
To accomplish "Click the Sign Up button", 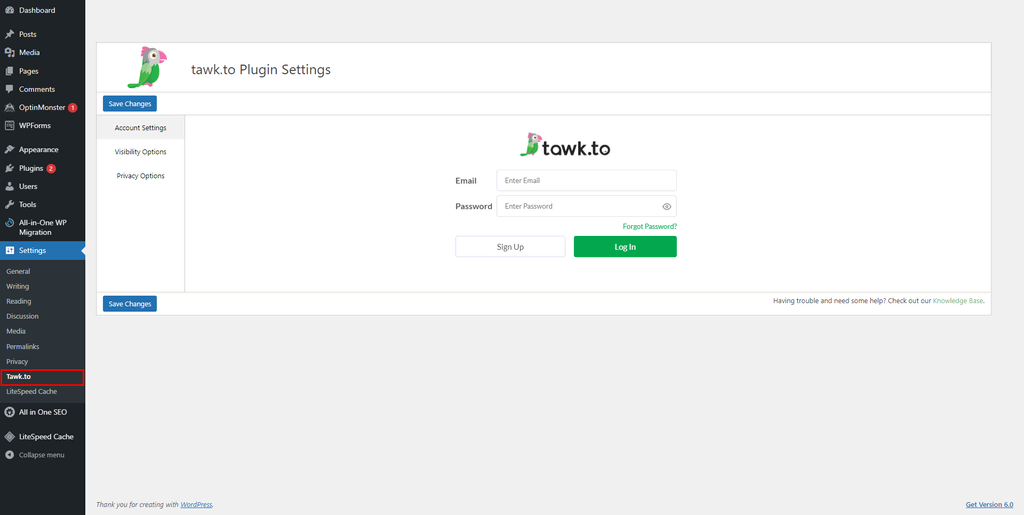I will 510,247.
